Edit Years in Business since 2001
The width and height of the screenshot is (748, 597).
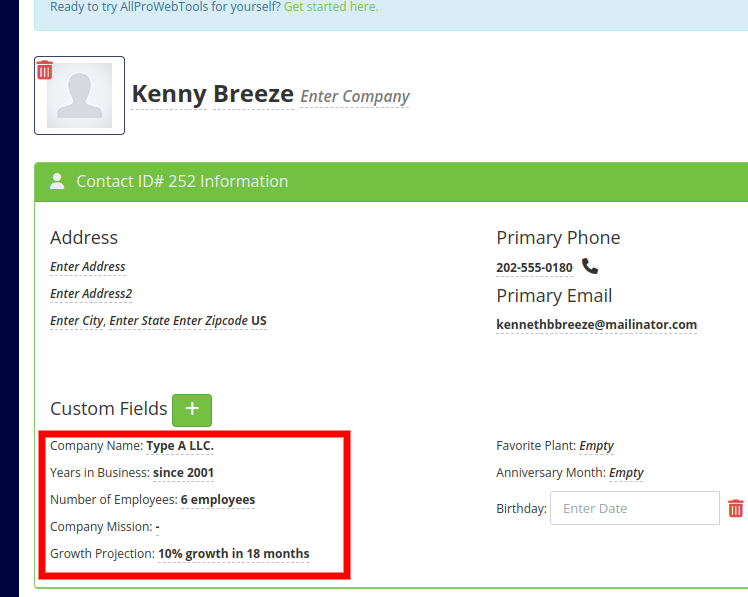pyautogui.click(x=183, y=472)
